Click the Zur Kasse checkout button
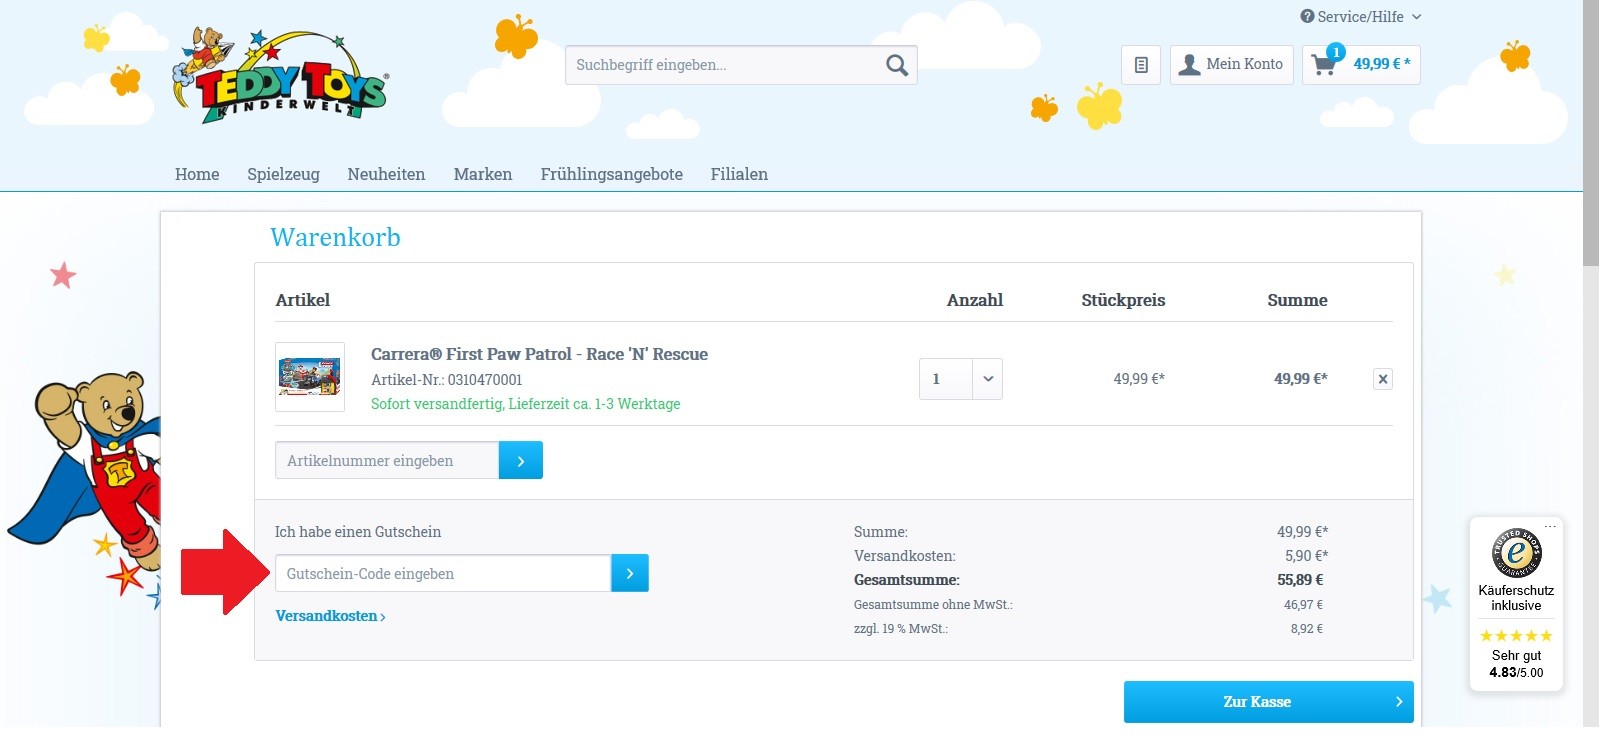1600x749 pixels. coord(1268,702)
